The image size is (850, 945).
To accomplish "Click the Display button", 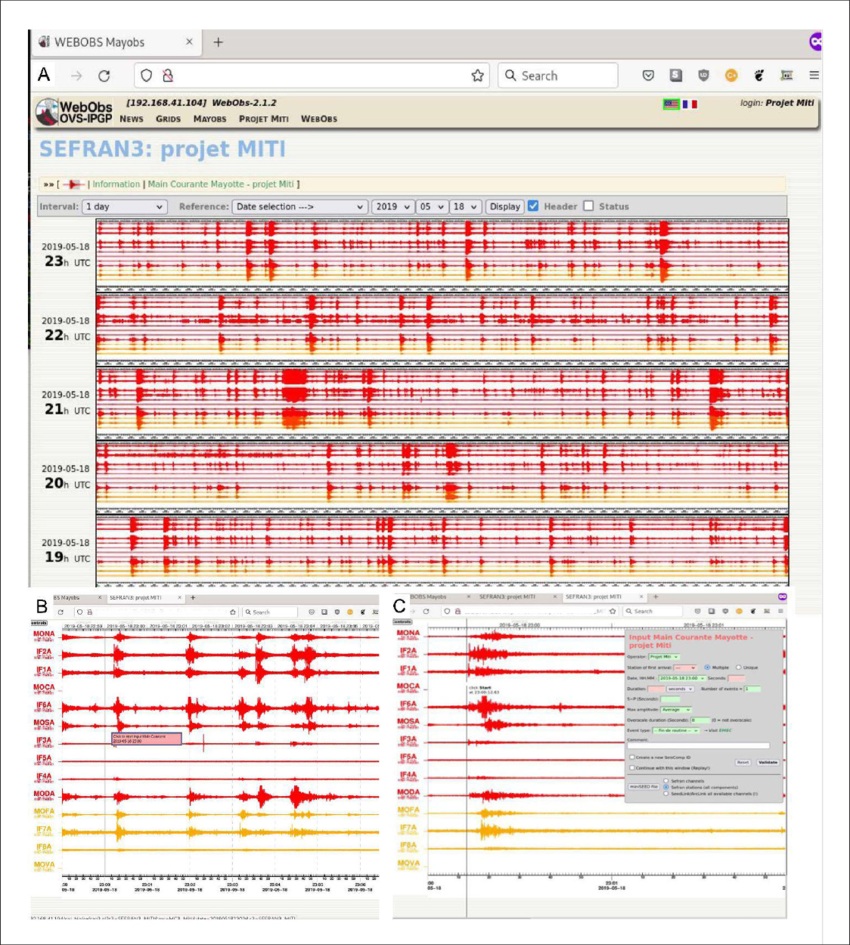I will tap(504, 206).
